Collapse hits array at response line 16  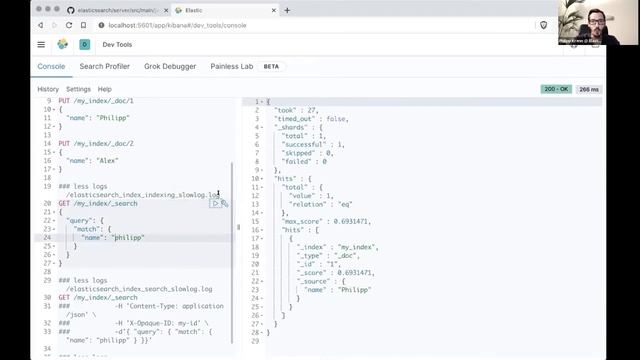[262, 230]
